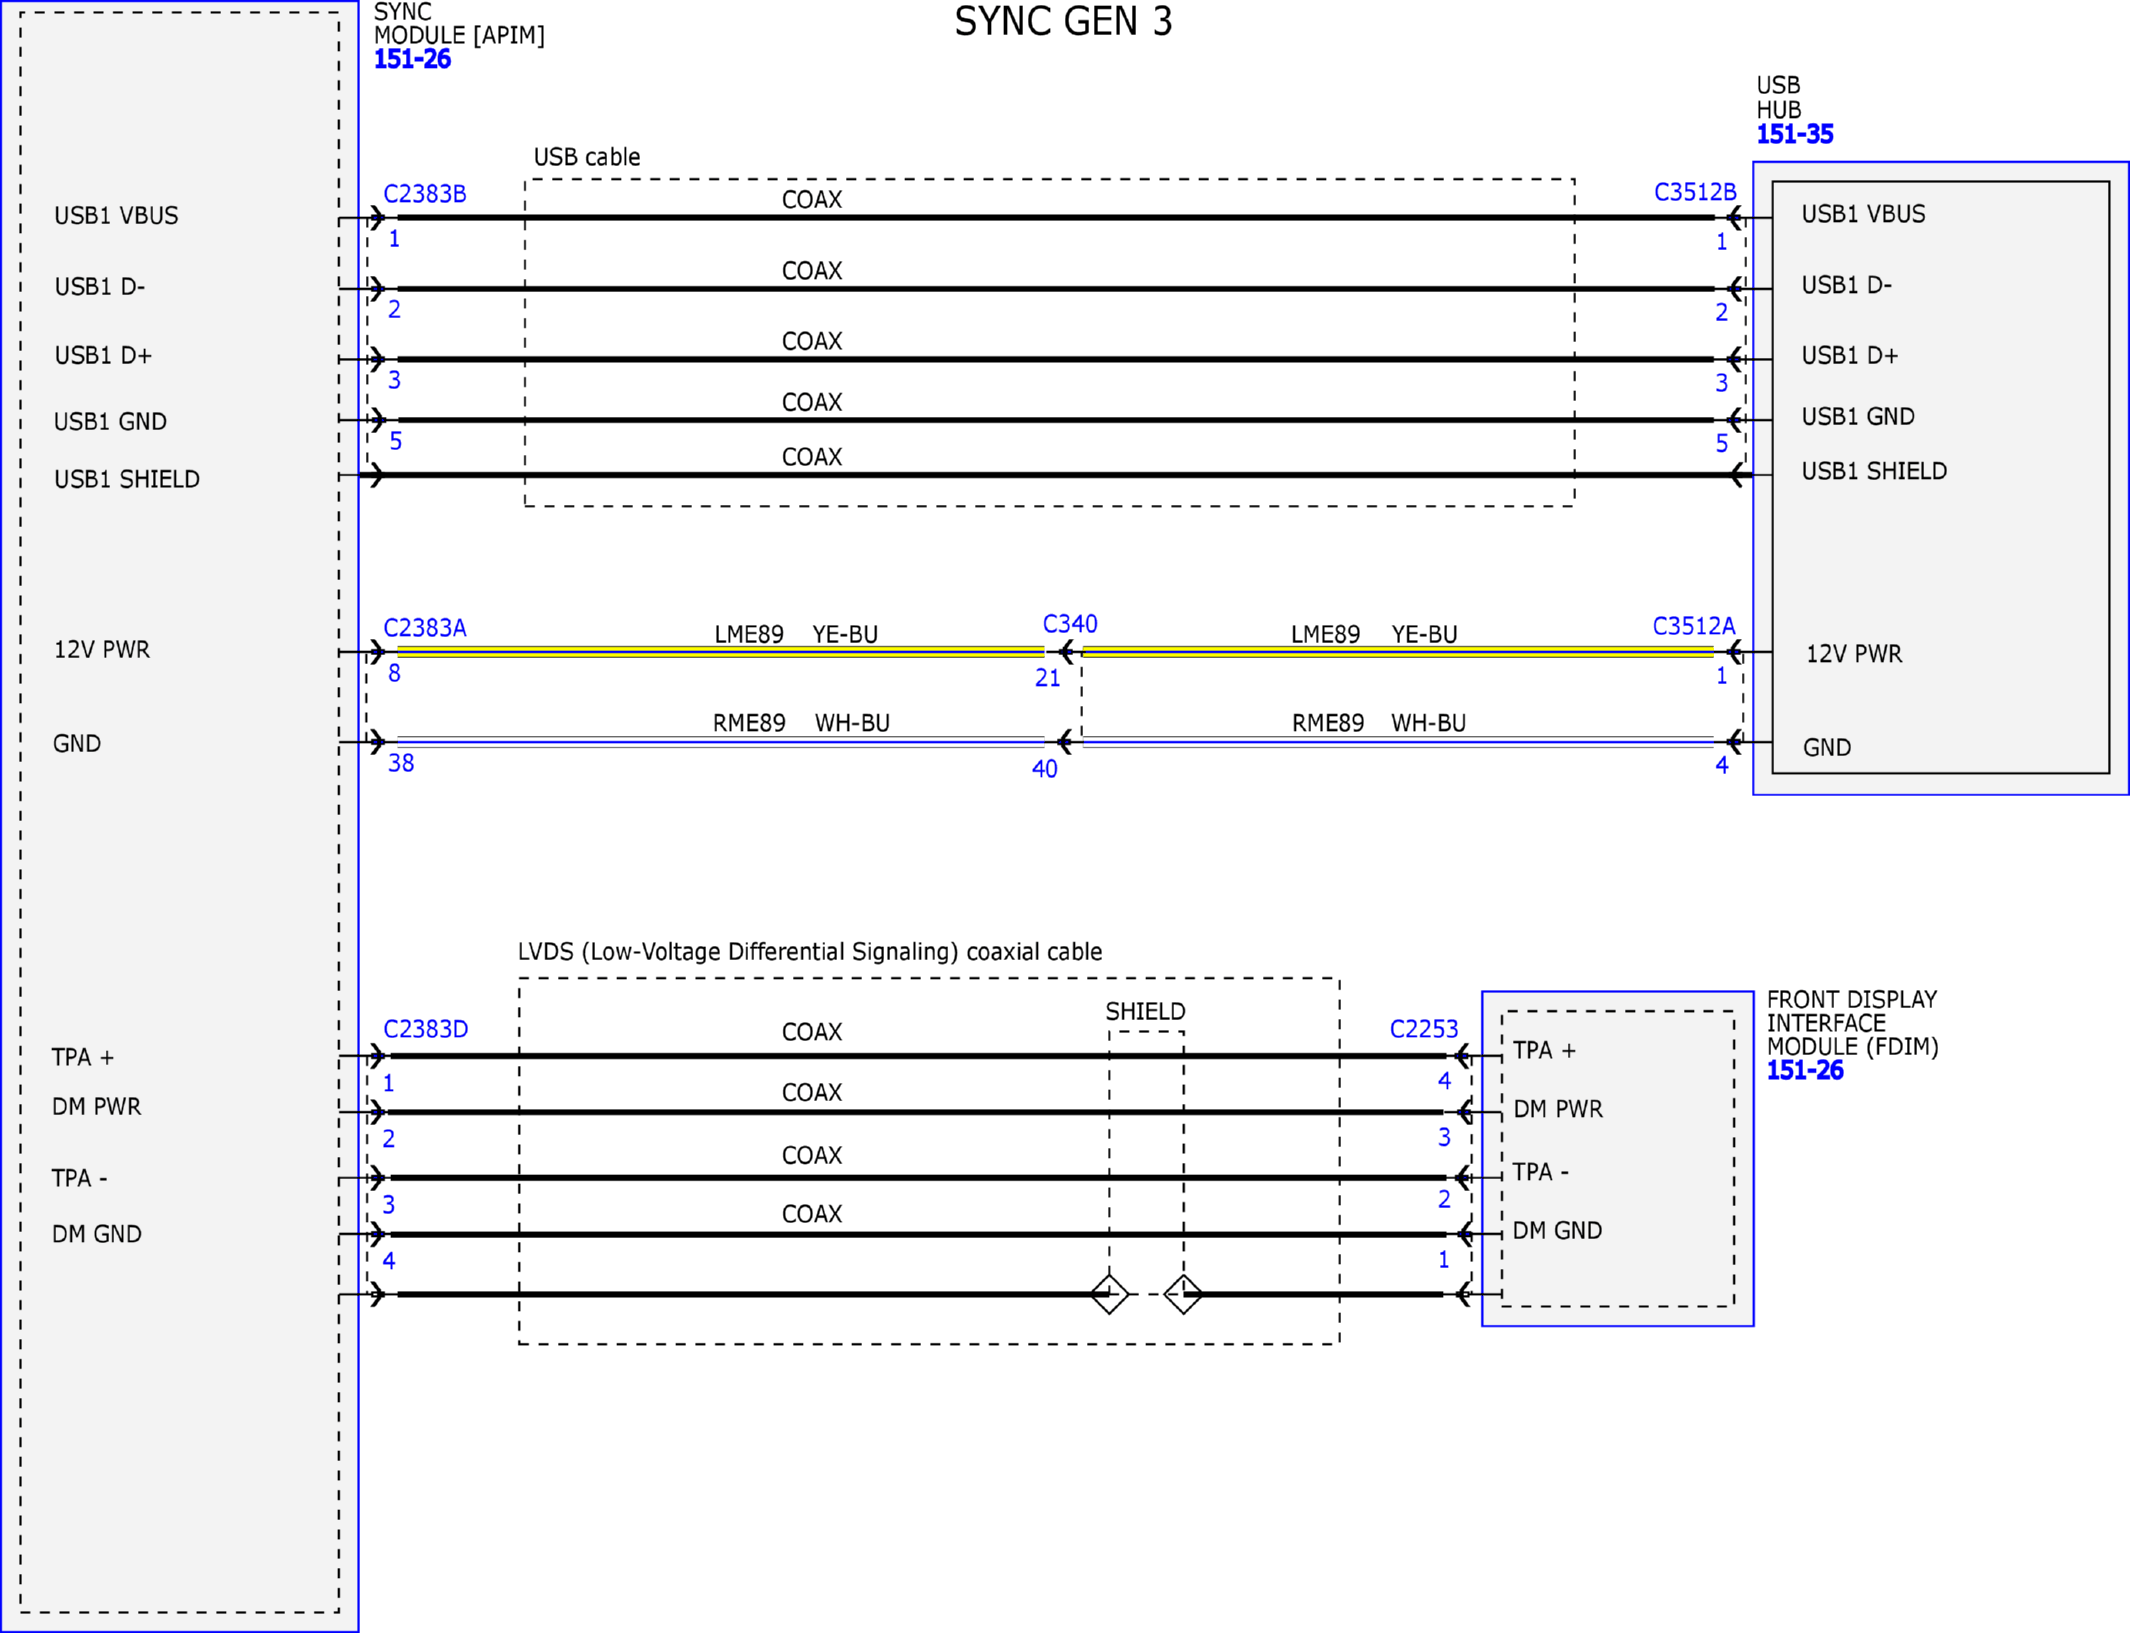
Task: Click LME89 YE-BU between C340 and C3512A
Action: tap(1374, 635)
